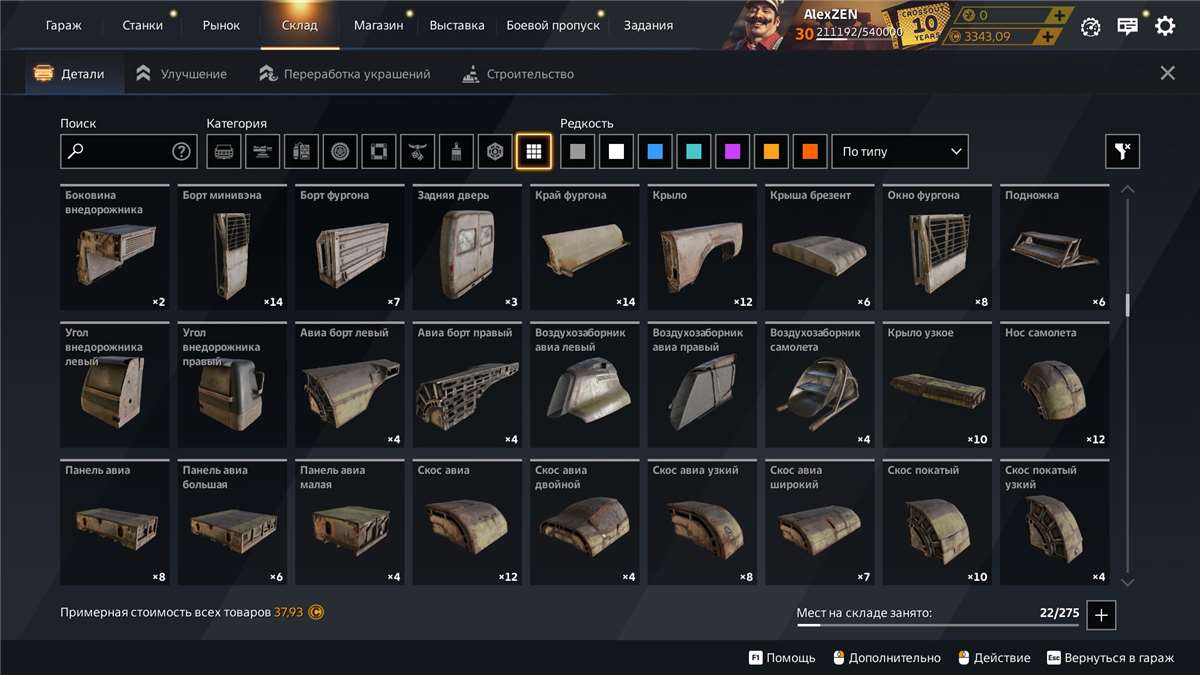The height and width of the screenshot is (675, 1200).
Task: Open the Магазин menu tab
Action: point(379,25)
